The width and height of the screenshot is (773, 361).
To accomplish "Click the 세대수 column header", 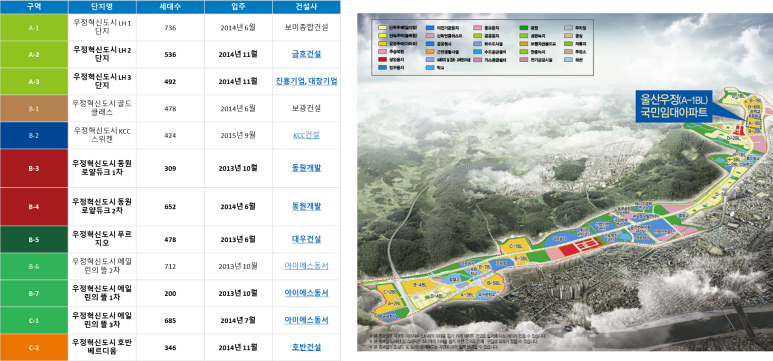I will 170,7.
